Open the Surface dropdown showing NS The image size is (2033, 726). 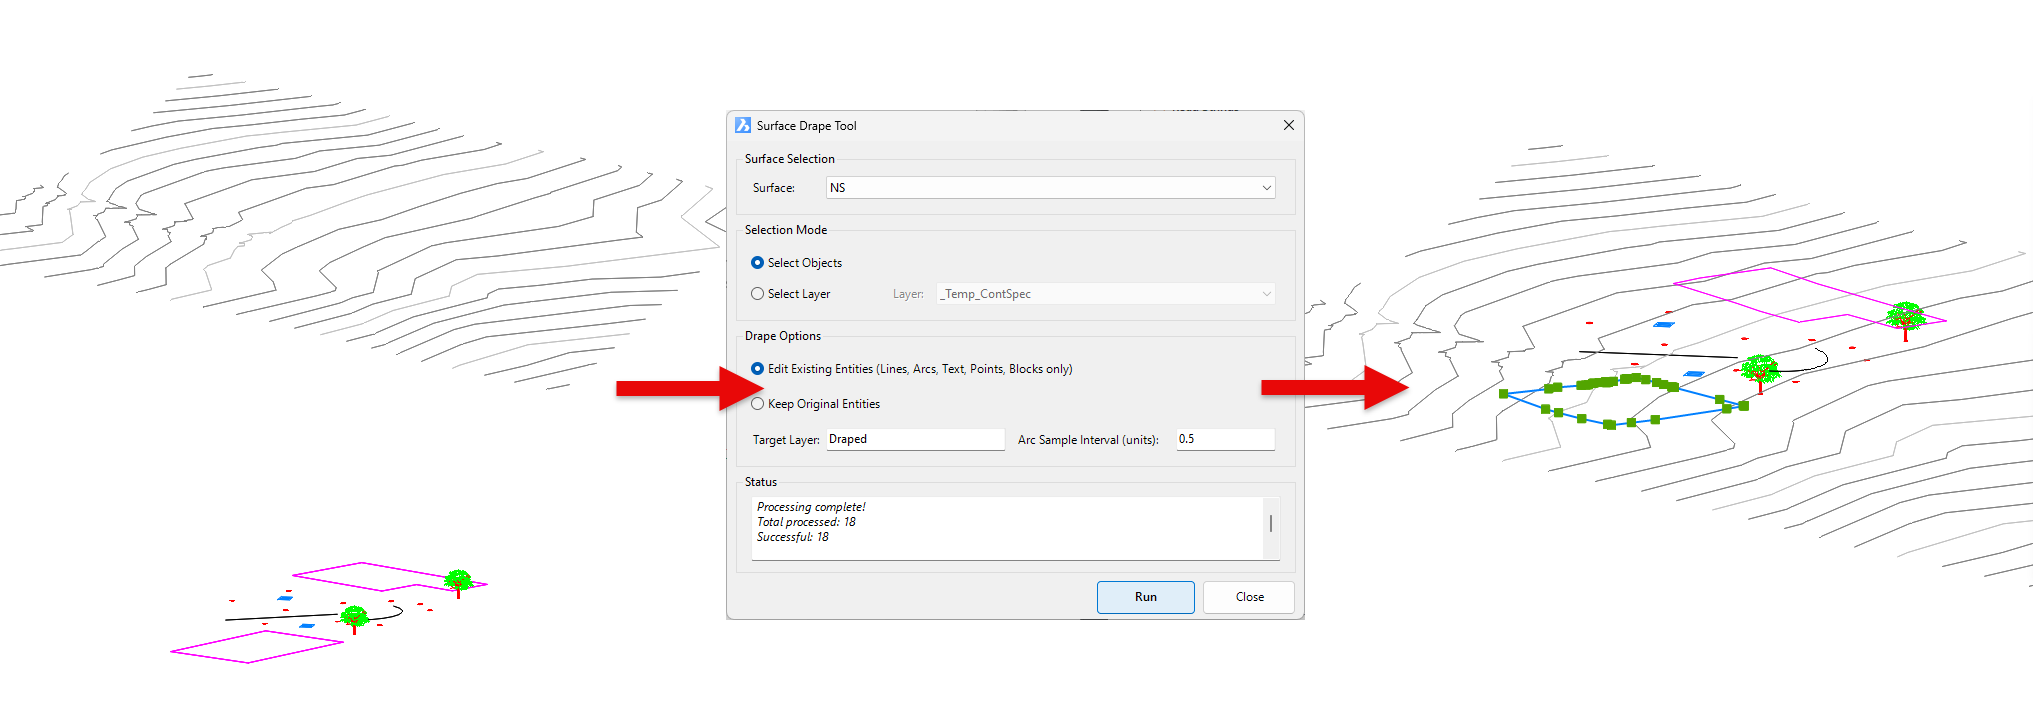click(1050, 188)
